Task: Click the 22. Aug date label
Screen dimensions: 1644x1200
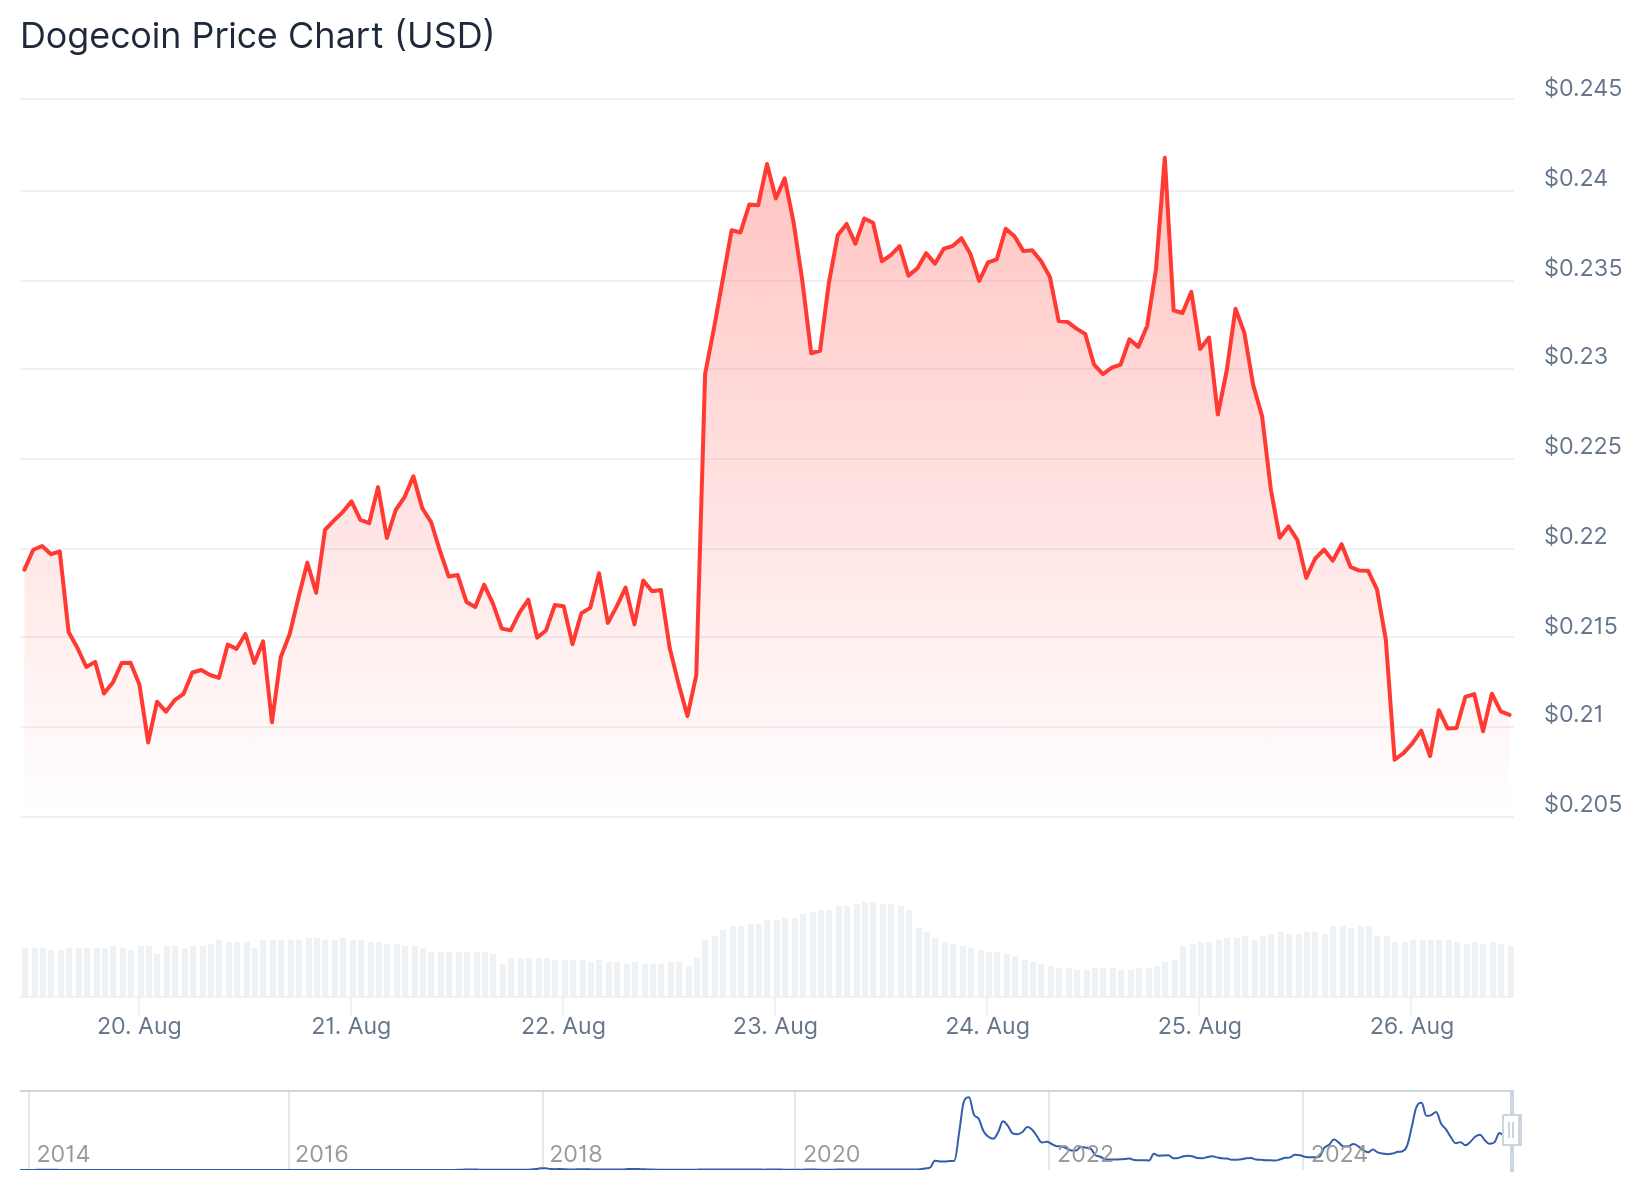Action: (563, 1026)
